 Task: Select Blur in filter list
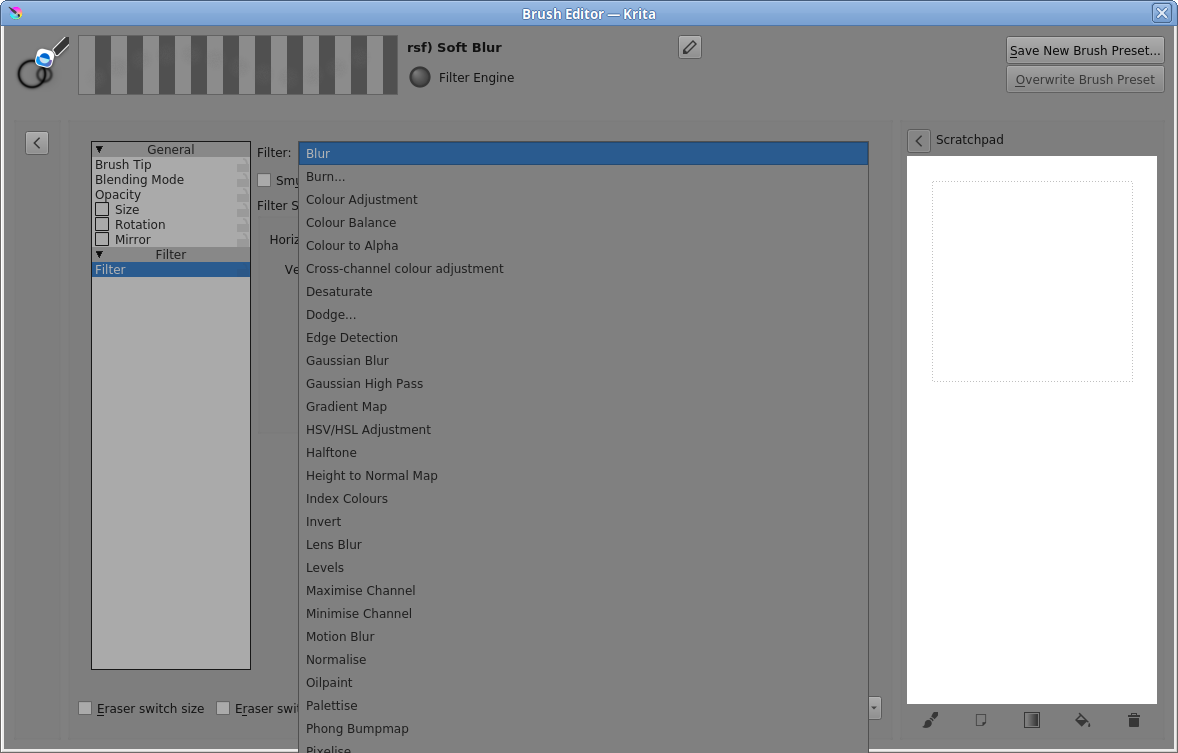point(583,153)
